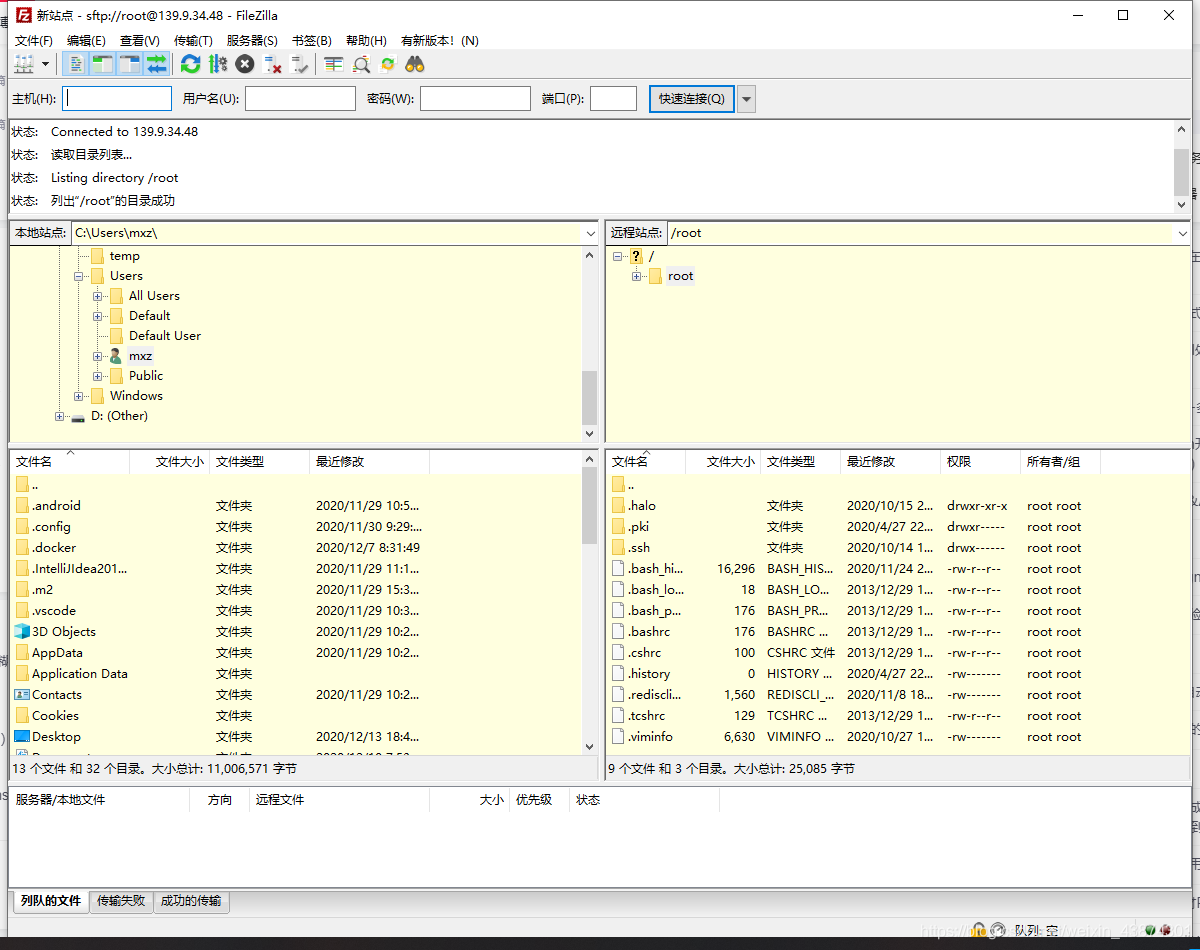Select the remote .ssh folder

(639, 548)
